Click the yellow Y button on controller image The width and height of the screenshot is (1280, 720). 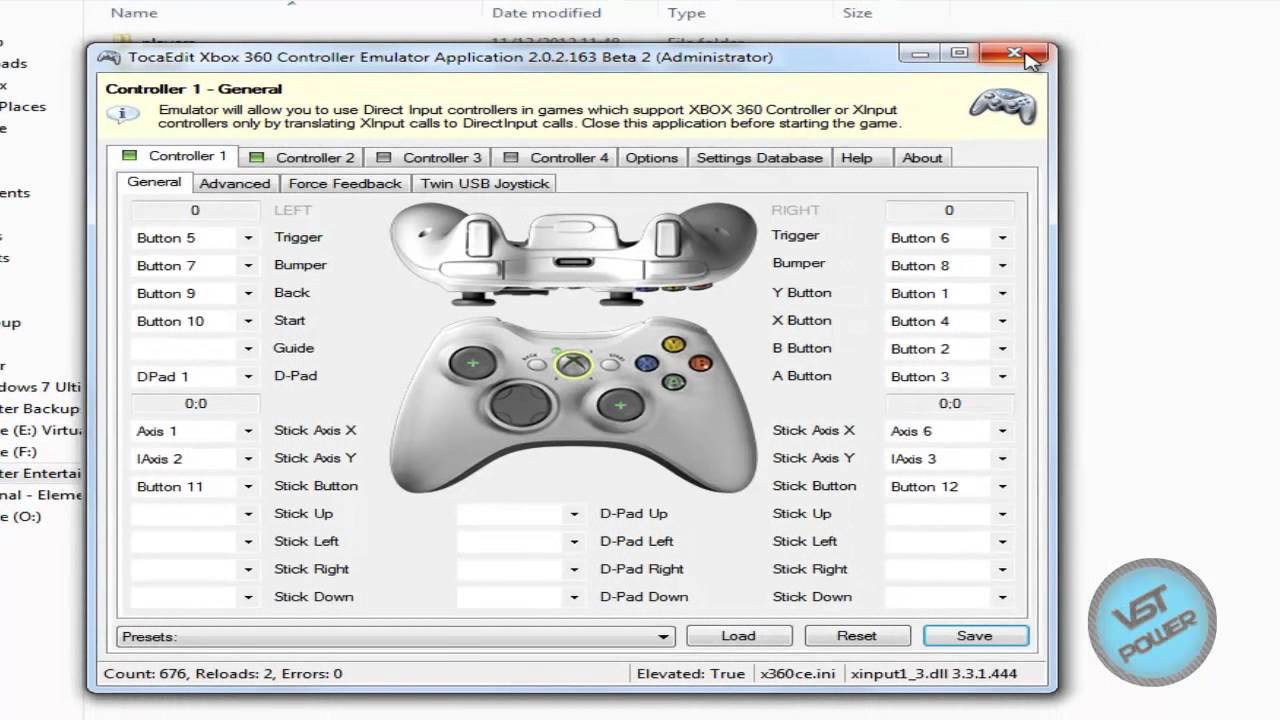tap(675, 345)
